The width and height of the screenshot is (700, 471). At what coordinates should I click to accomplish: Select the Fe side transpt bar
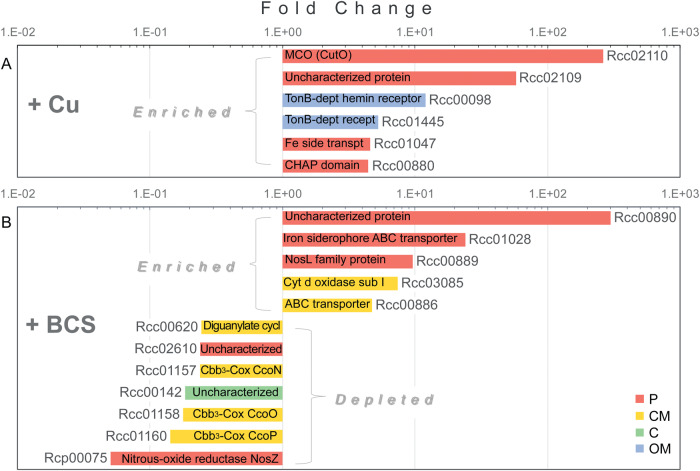326,144
